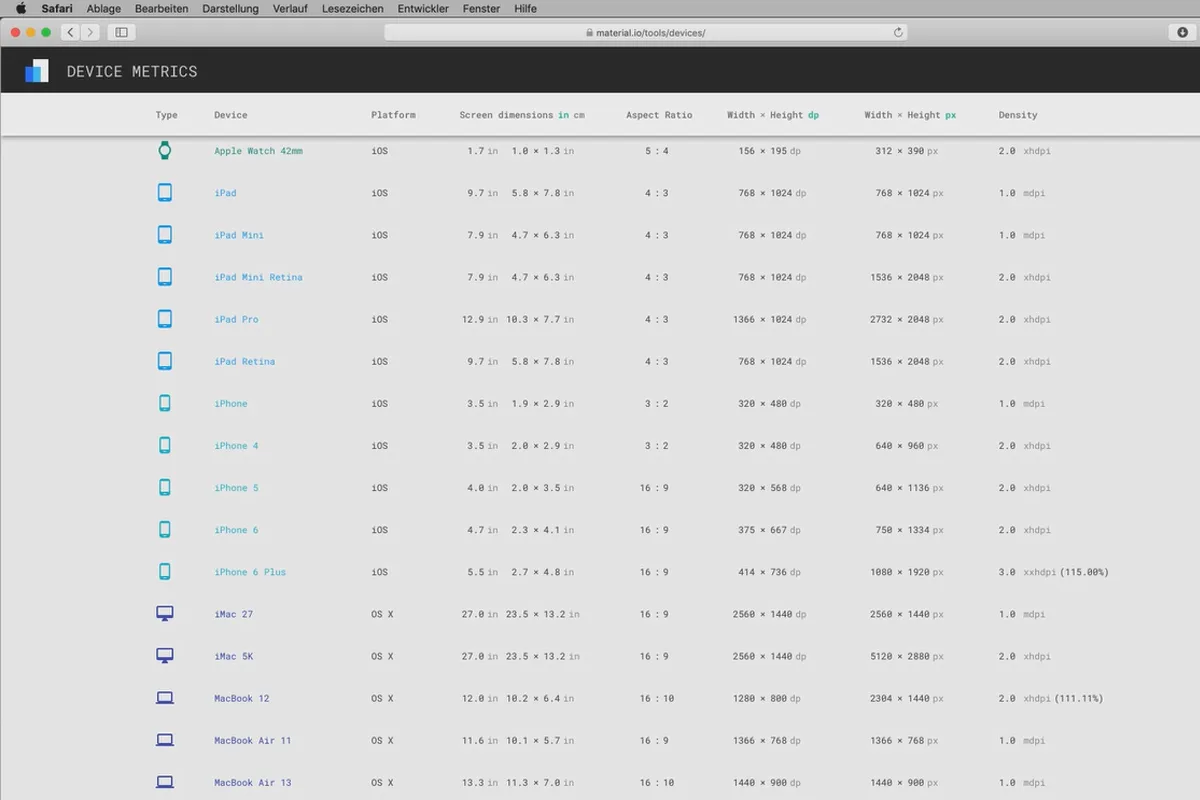
Task: Toggle the 'dp' unit in Width × Height header
Action: 813,115
